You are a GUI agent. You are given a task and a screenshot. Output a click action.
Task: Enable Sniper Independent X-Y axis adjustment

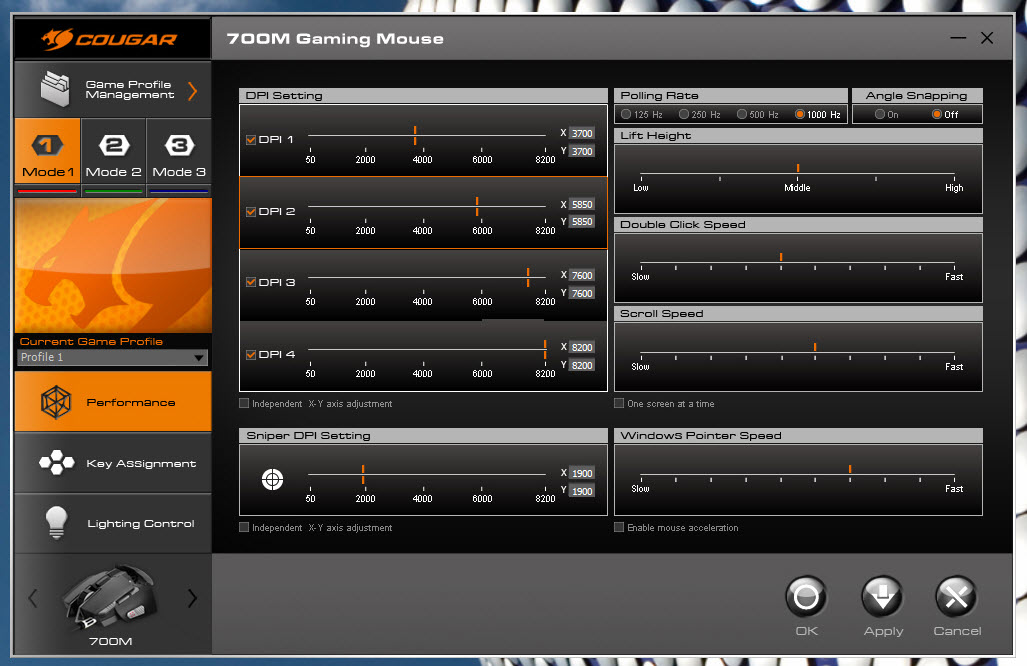point(244,527)
